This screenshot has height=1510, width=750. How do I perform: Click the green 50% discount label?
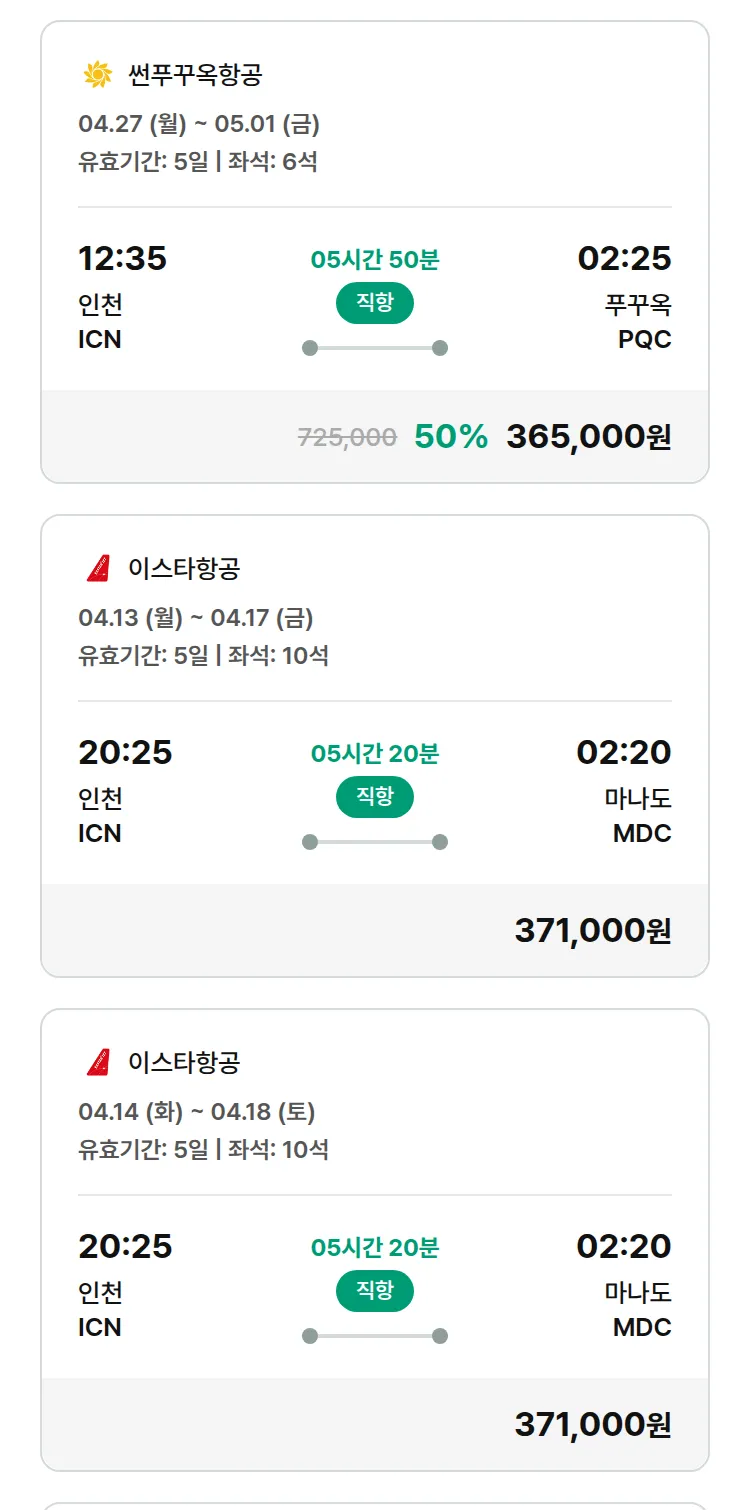click(451, 437)
